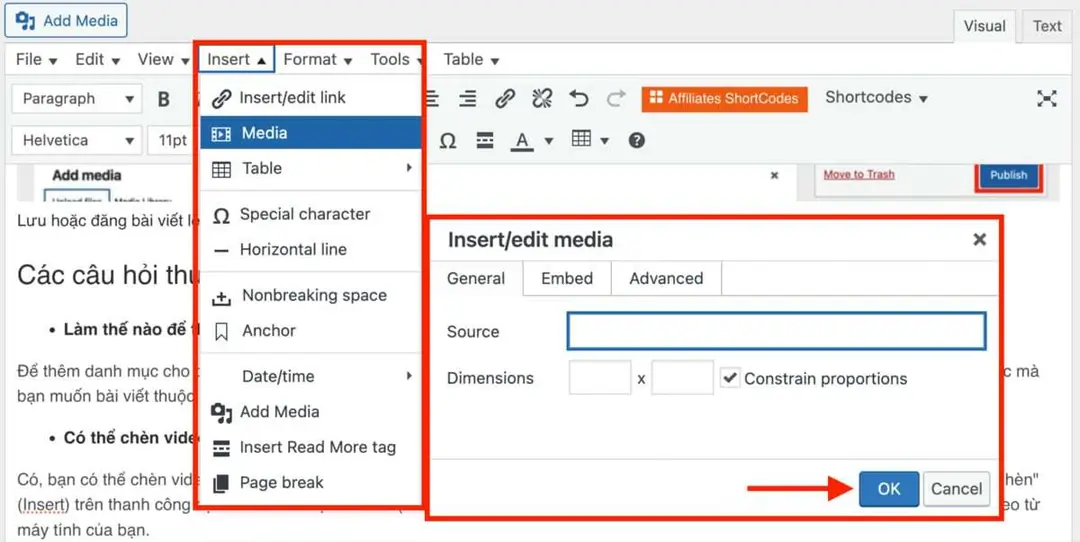Click the Add Media button

tap(66, 21)
